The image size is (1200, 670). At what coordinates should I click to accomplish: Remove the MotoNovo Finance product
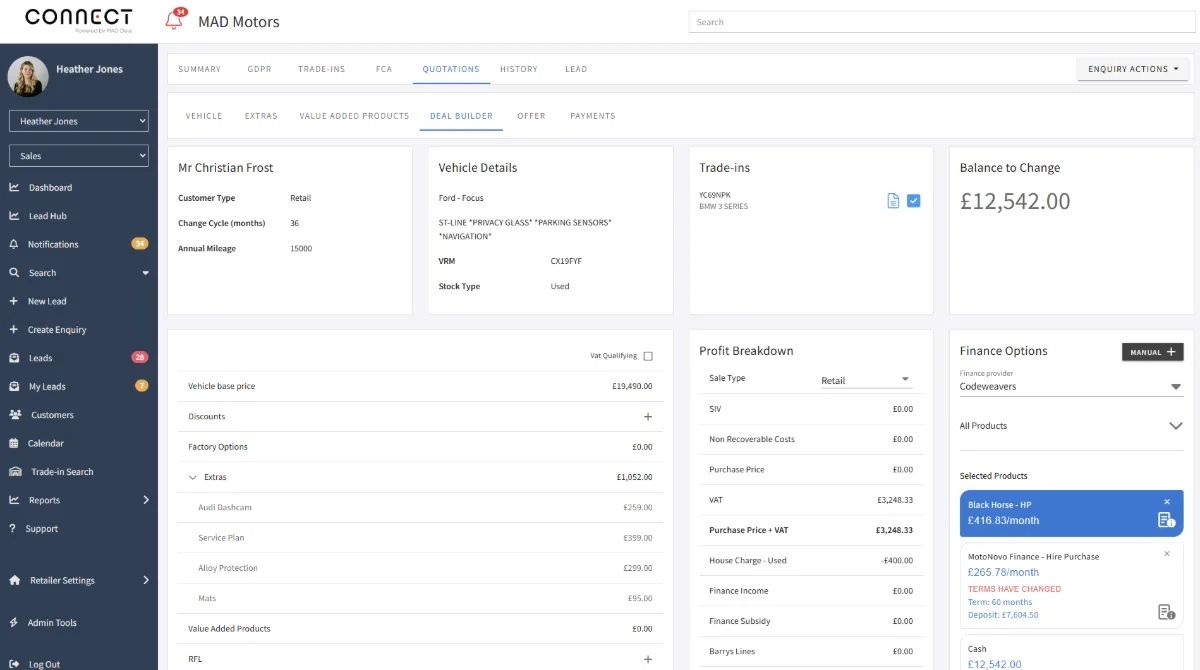tap(1167, 553)
